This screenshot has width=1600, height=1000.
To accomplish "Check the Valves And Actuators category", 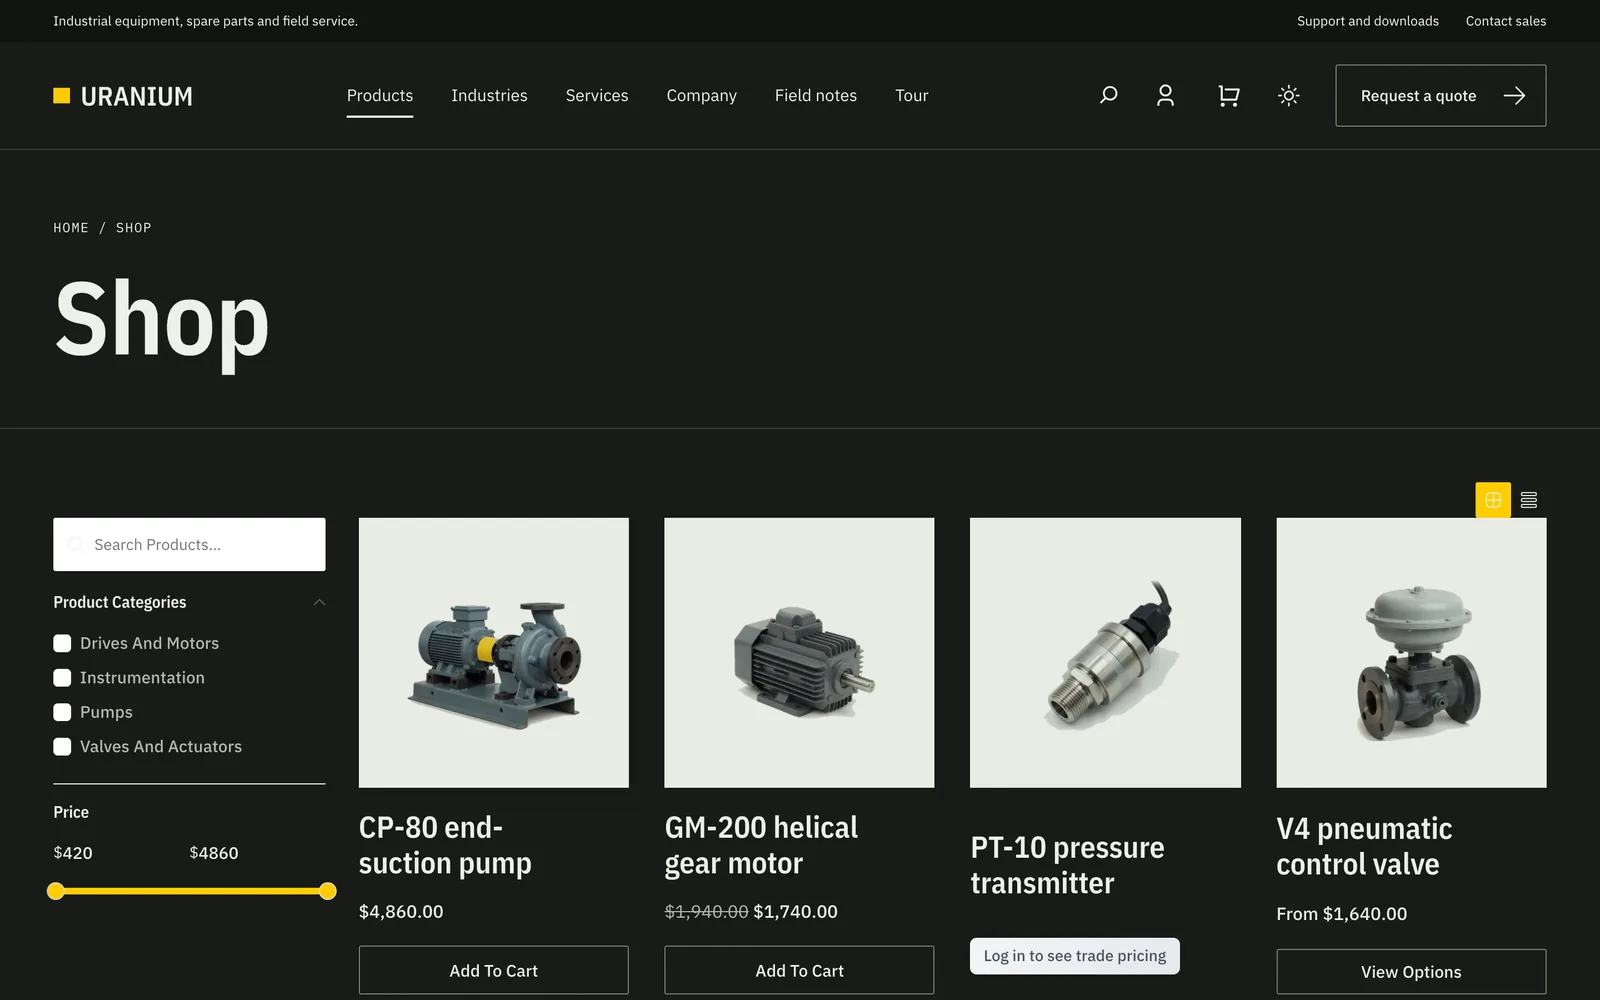I will click(x=62, y=747).
